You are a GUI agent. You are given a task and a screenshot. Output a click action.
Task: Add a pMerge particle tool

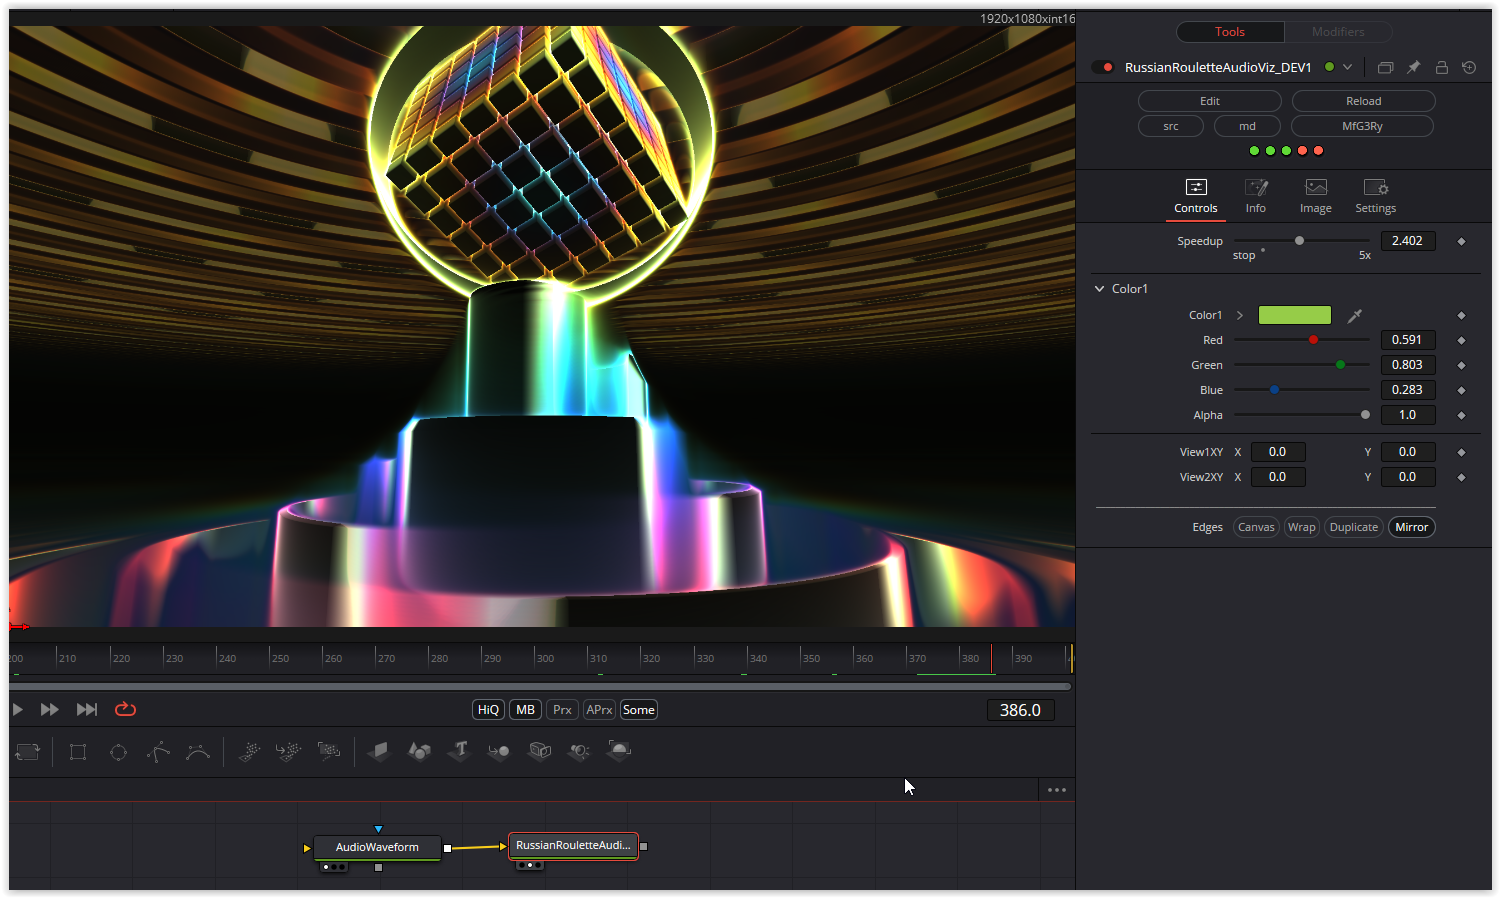(288, 751)
